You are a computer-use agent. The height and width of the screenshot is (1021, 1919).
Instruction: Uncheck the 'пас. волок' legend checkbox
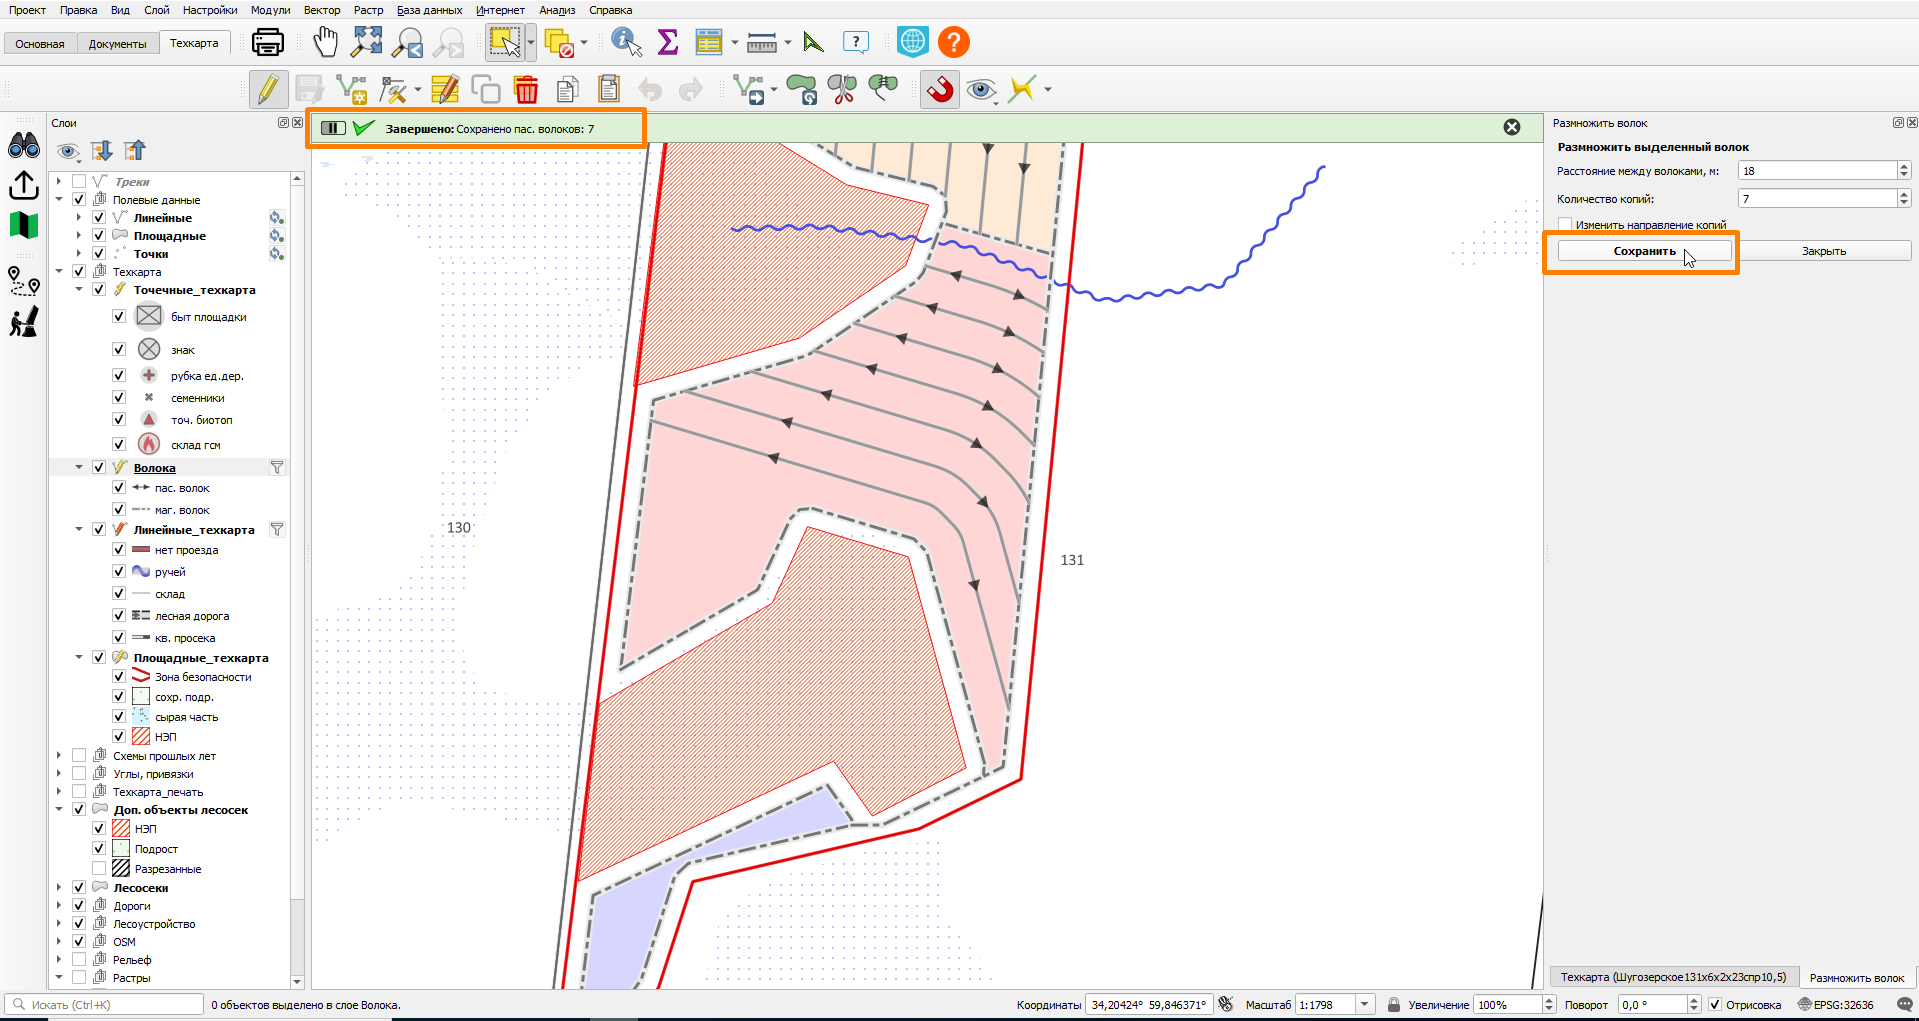pos(119,488)
